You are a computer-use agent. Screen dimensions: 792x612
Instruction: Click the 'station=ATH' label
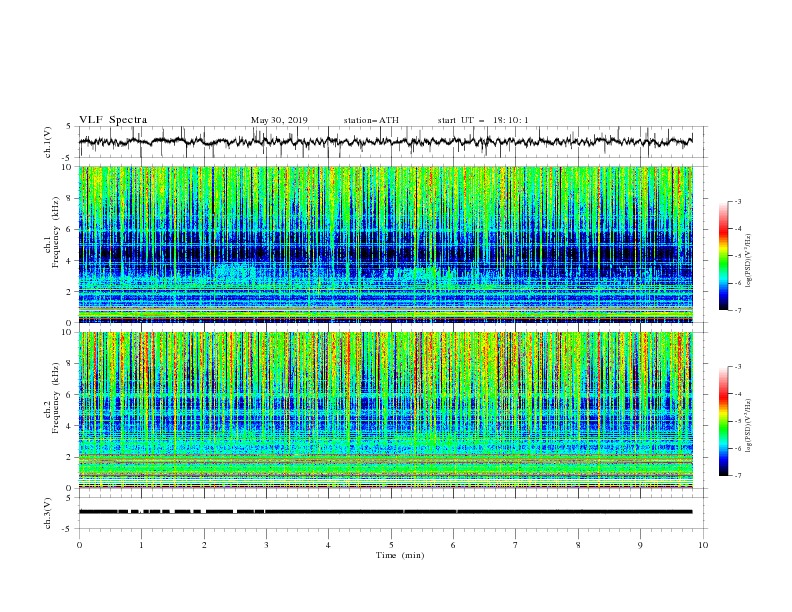point(371,120)
